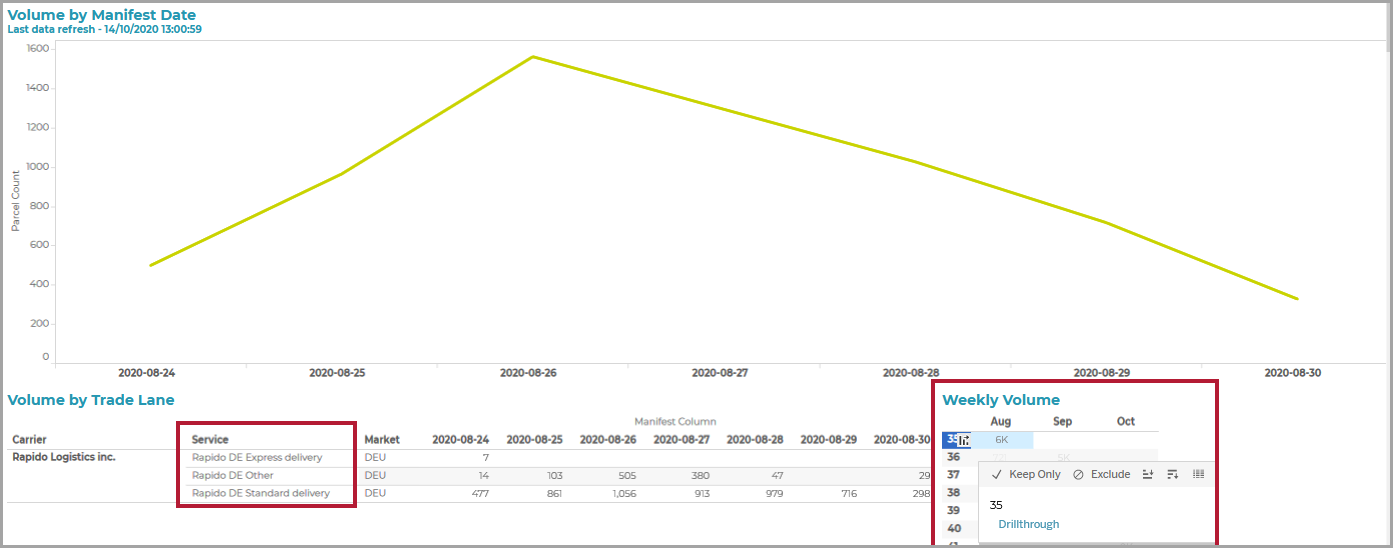Select Rapido DE Express delivery service
Screen dimensions: 1393x548
(x=257, y=457)
